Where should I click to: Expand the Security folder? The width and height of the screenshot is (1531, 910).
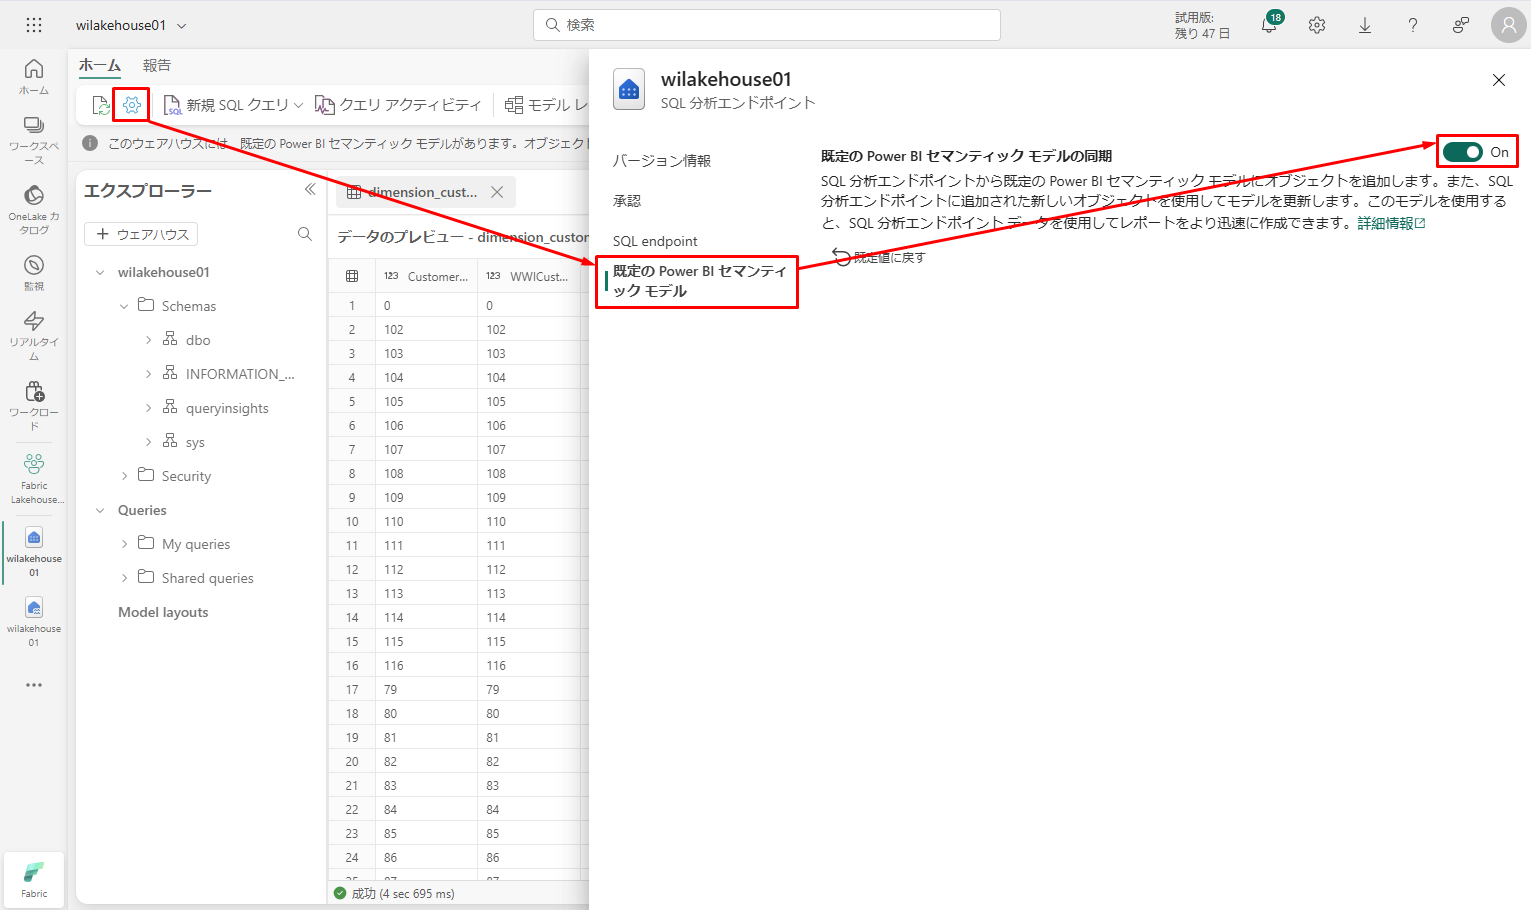pyautogui.click(x=124, y=476)
